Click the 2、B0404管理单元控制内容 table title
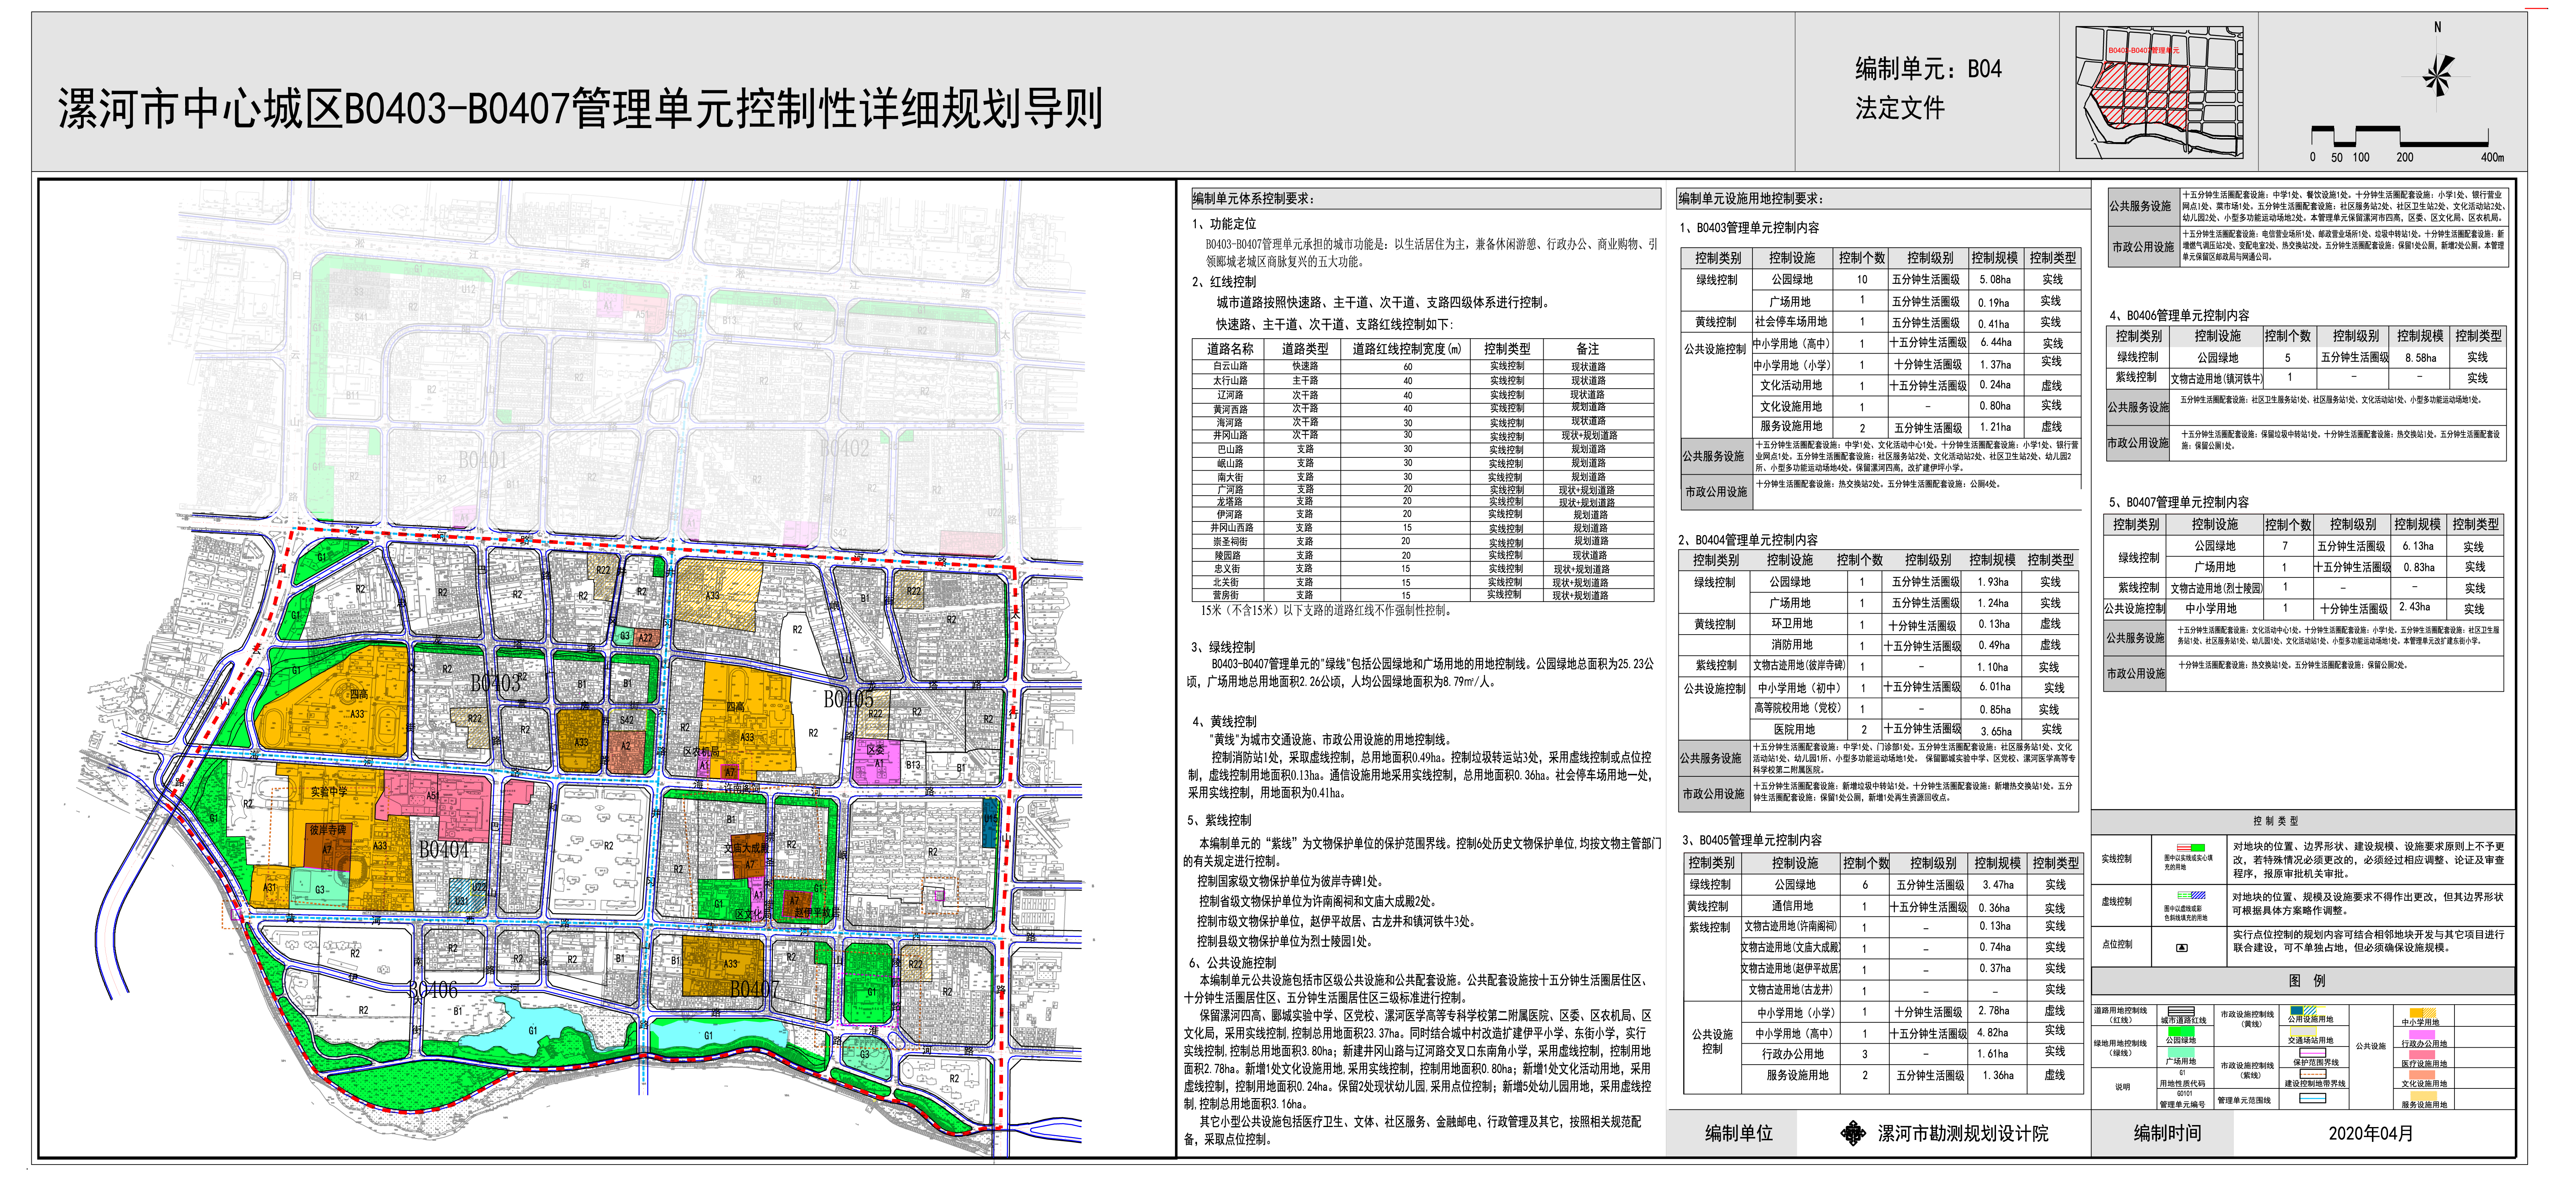The height and width of the screenshot is (1177, 2576). tap(1748, 540)
